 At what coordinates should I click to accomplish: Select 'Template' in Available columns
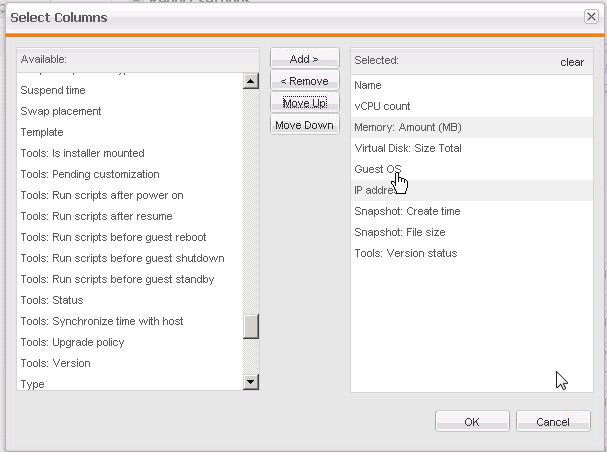coord(42,132)
